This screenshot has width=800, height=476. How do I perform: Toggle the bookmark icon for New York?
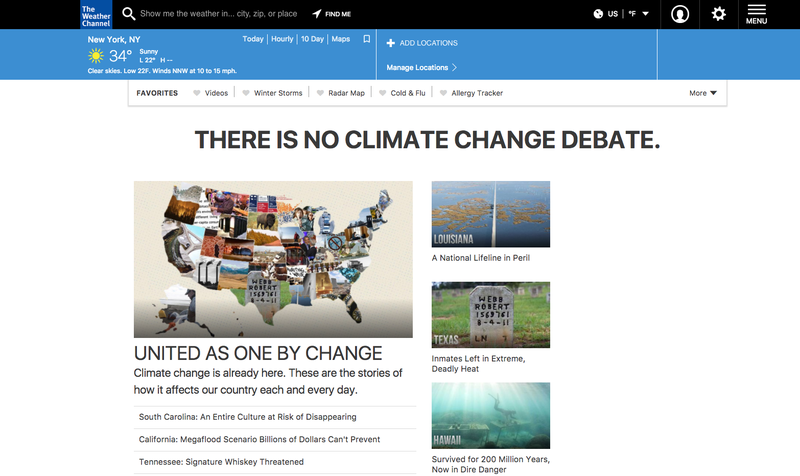click(x=366, y=39)
